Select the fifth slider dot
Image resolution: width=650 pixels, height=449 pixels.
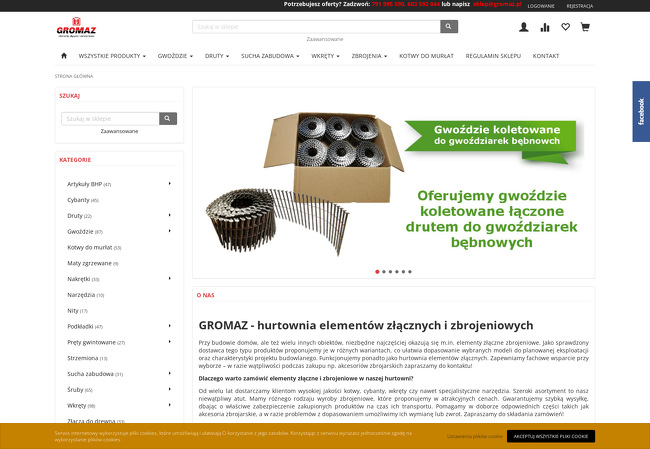click(x=403, y=272)
